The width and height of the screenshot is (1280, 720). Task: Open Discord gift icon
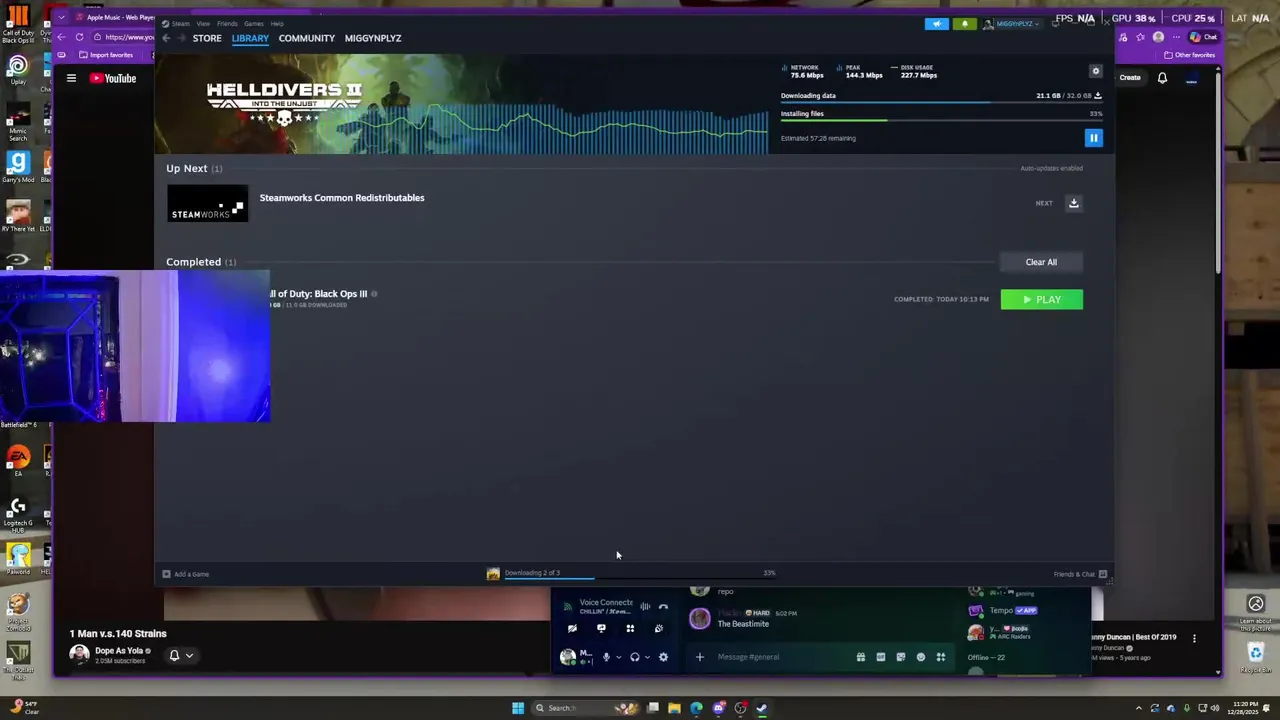coord(860,657)
